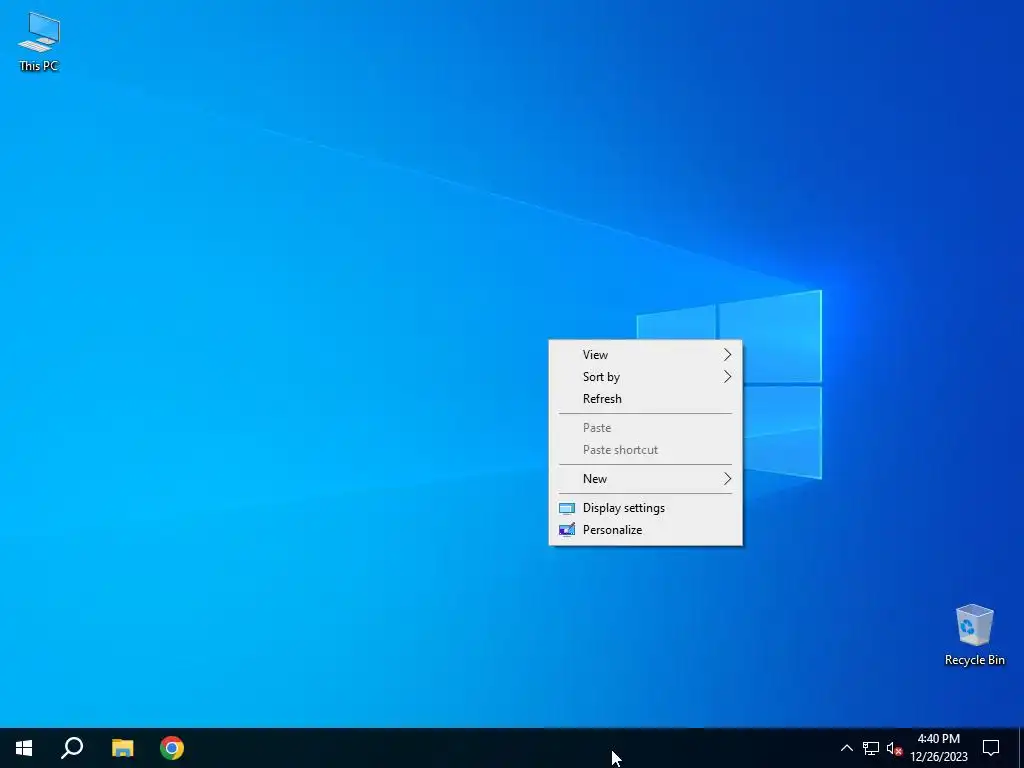Expand the Sort by submenu arrow
1024x768 pixels.
(728, 377)
